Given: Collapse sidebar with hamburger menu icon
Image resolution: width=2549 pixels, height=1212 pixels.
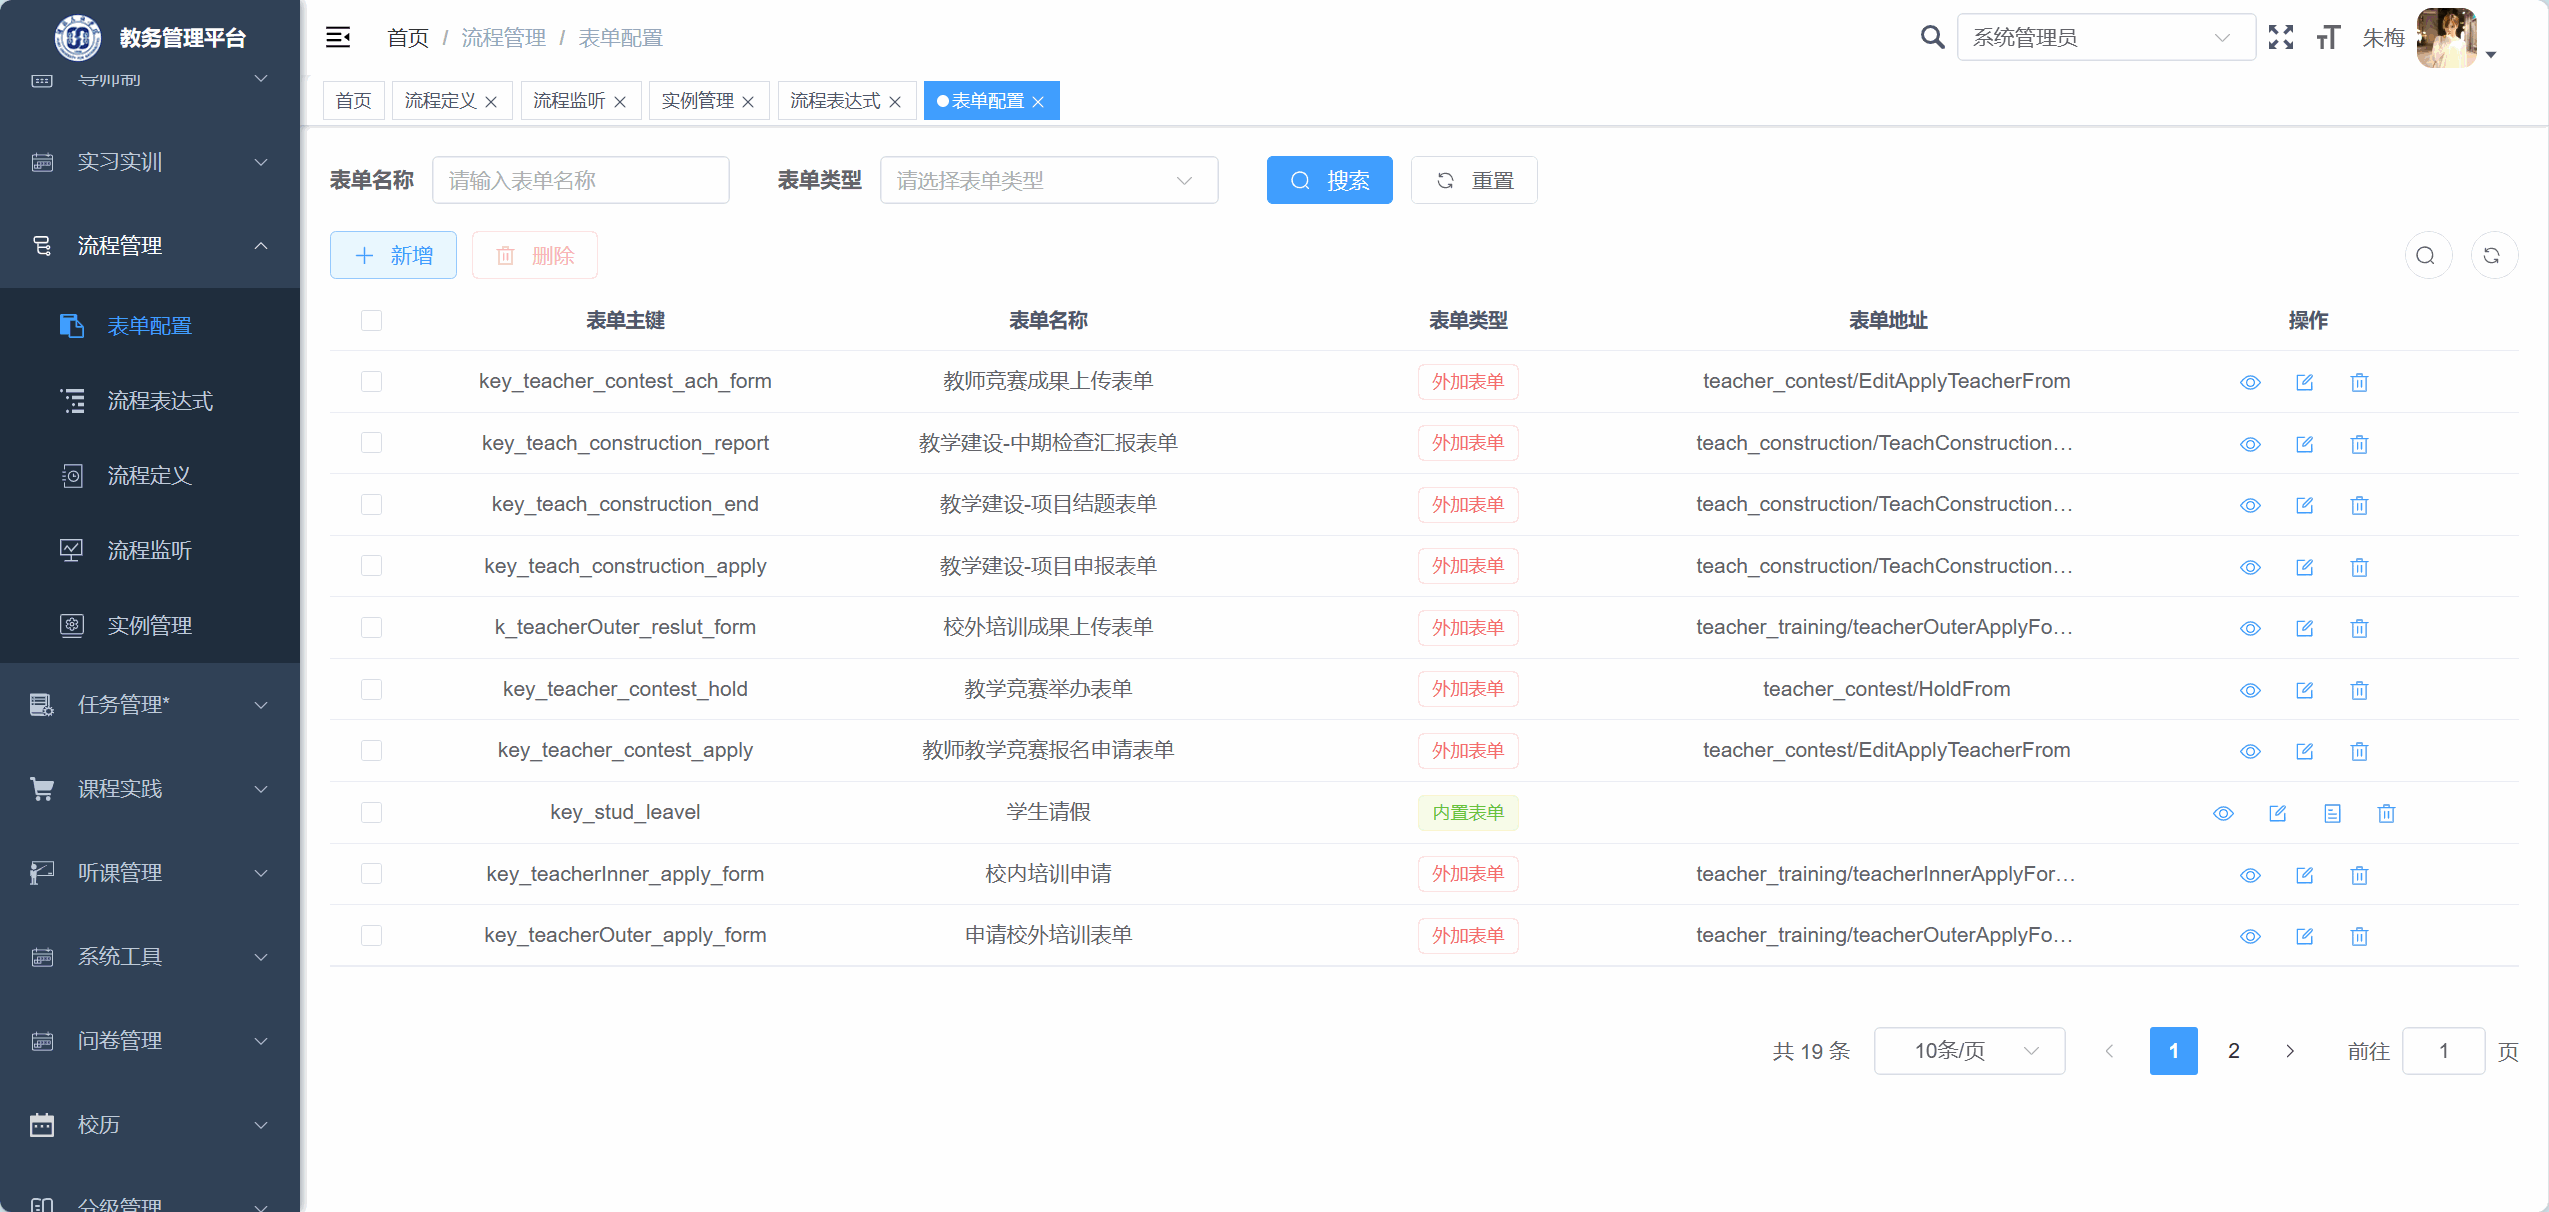Looking at the screenshot, I should tap(338, 38).
